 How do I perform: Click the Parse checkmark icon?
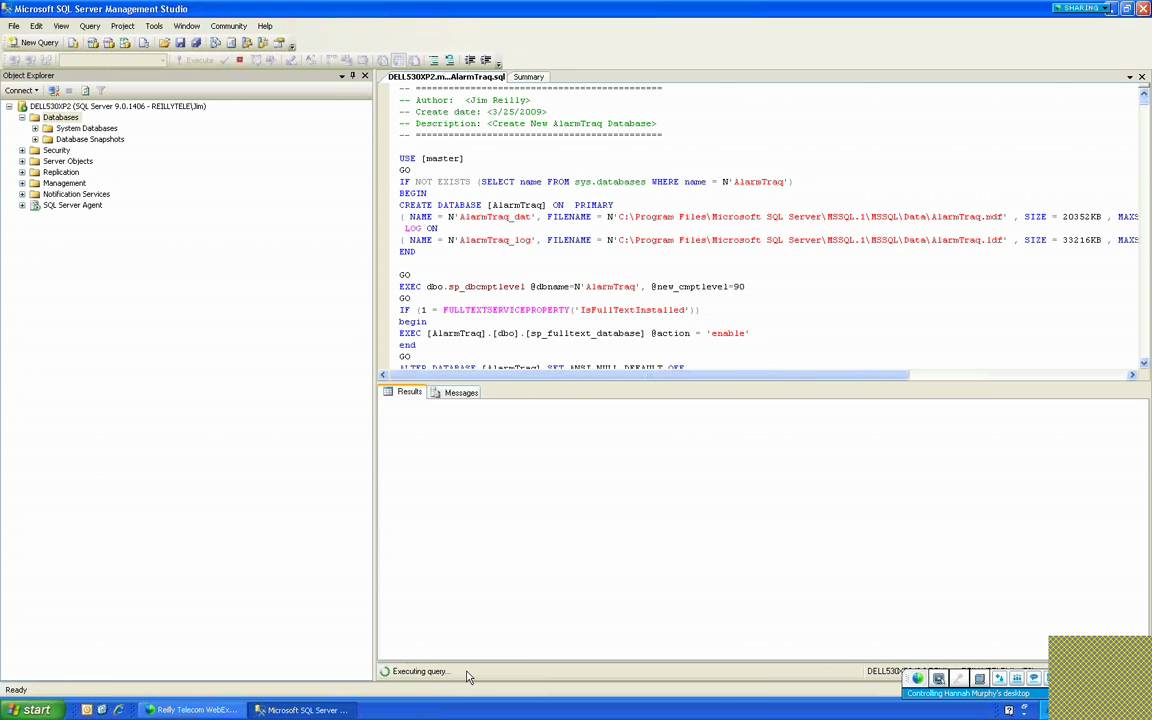(225, 60)
